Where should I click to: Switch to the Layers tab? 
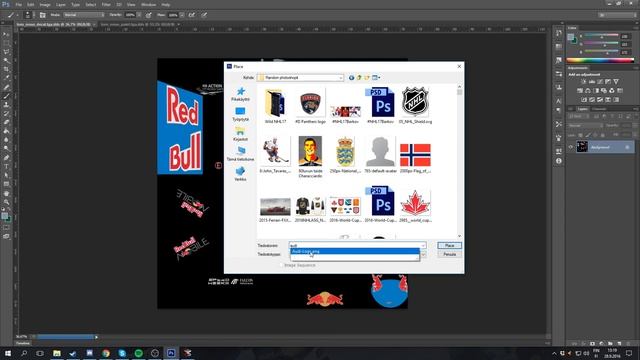[x=582, y=109]
